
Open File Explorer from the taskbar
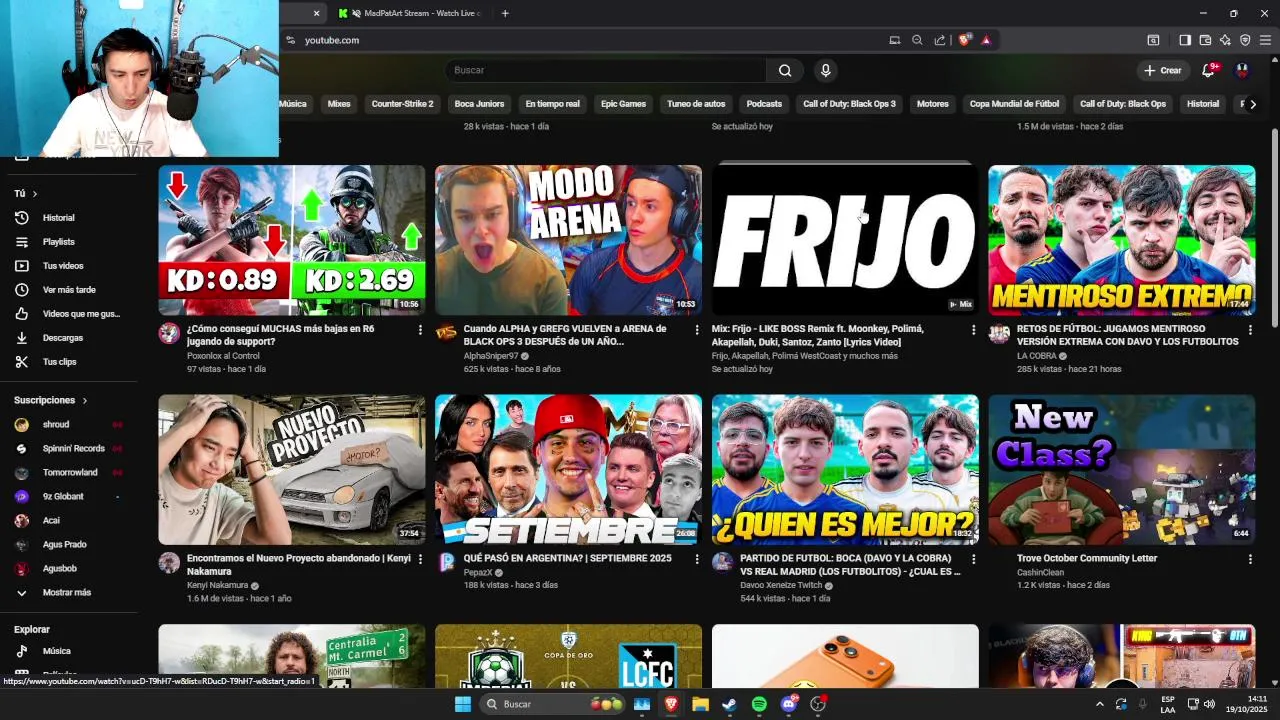click(x=700, y=704)
